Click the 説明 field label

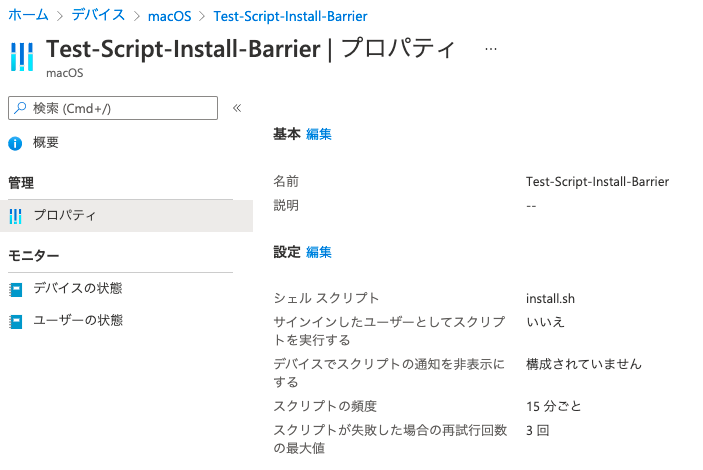(286, 205)
